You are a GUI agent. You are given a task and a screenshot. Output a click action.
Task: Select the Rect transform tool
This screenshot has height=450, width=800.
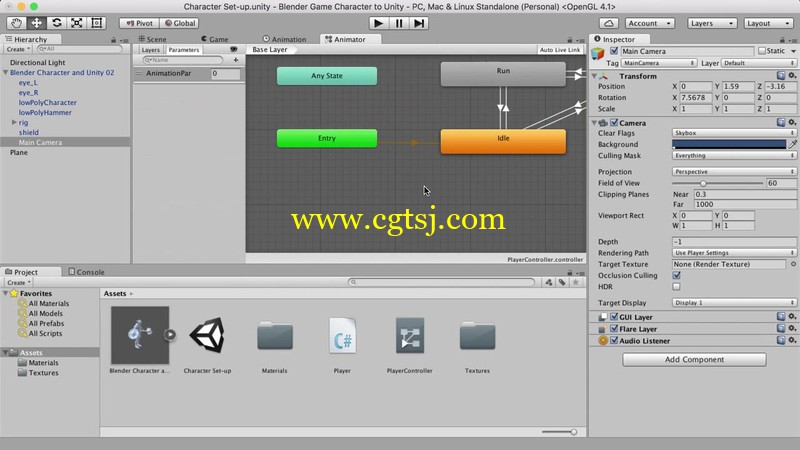[96, 23]
